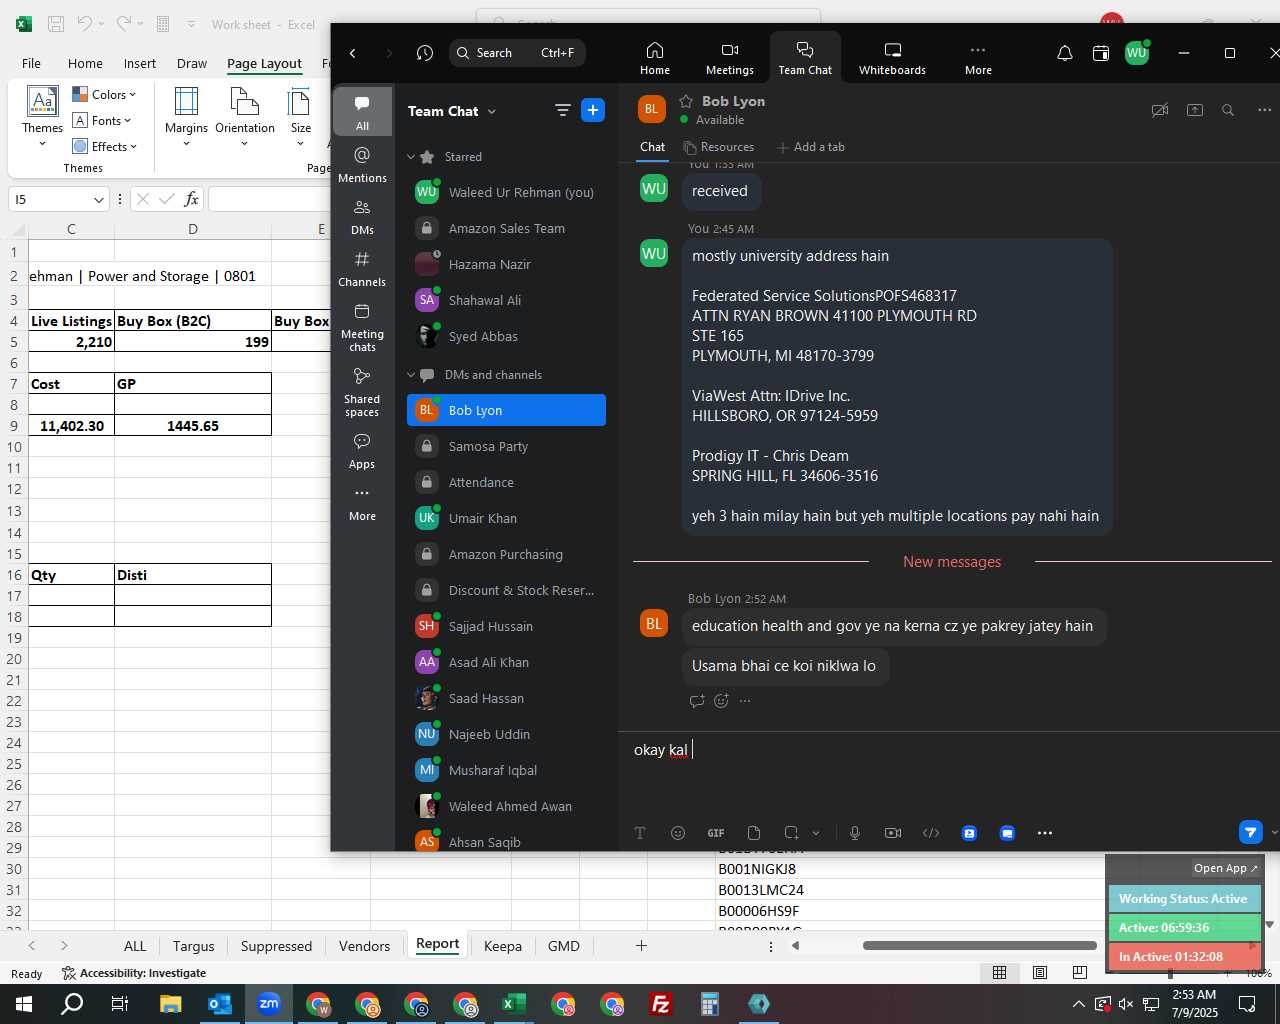Open GIF picker in compose bar
Viewport: 1280px width, 1024px height.
pos(716,833)
